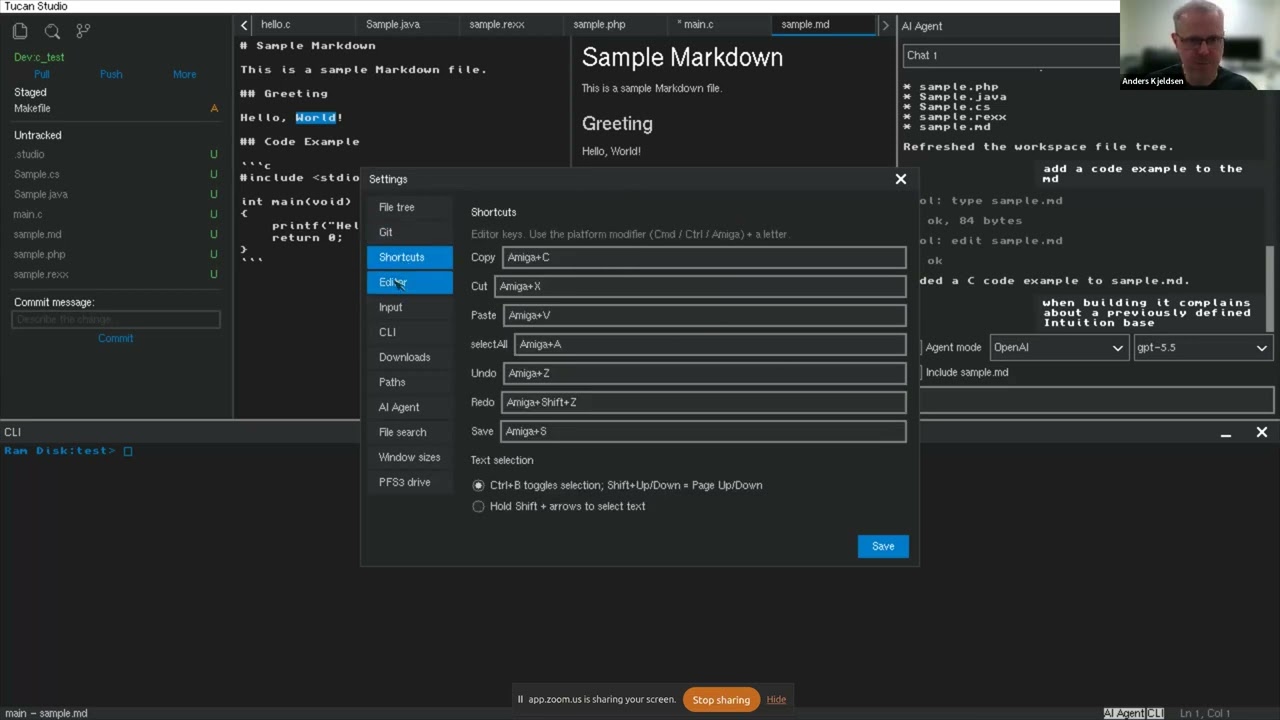Viewport: 1280px width, 720px height.
Task: Focus the Redo shortcut field
Action: pyautogui.click(x=704, y=402)
